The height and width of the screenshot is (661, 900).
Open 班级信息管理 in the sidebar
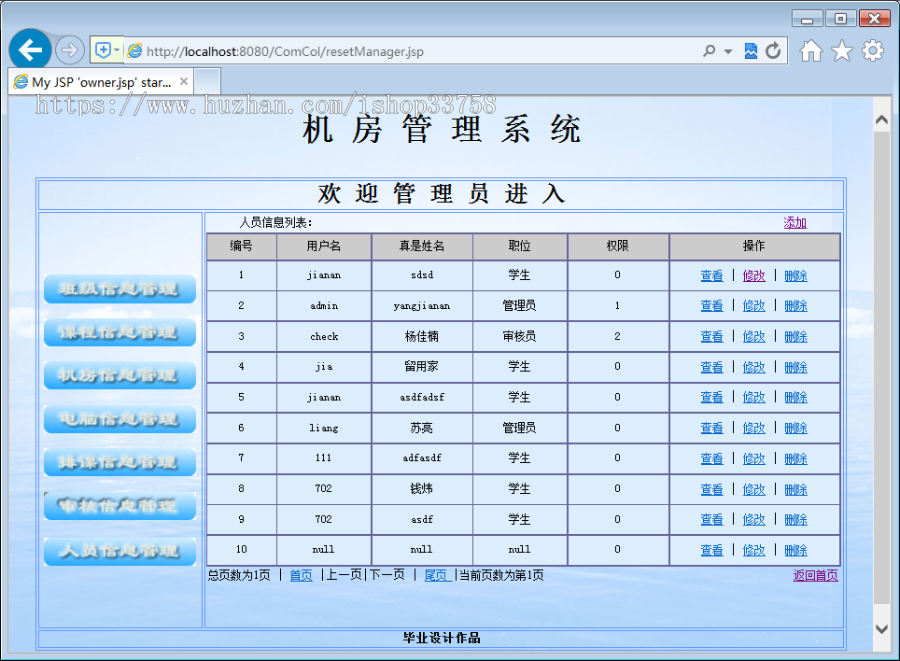[119, 289]
